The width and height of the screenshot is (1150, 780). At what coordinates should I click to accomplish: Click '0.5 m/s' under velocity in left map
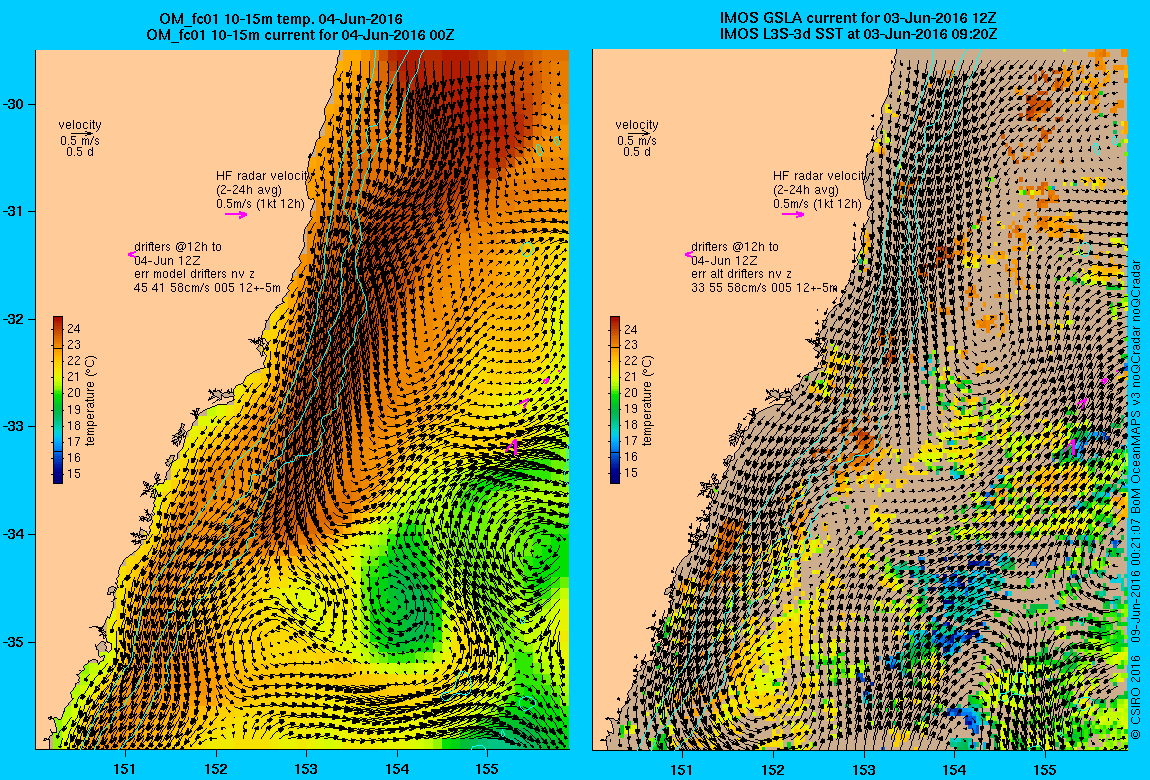coord(80,141)
